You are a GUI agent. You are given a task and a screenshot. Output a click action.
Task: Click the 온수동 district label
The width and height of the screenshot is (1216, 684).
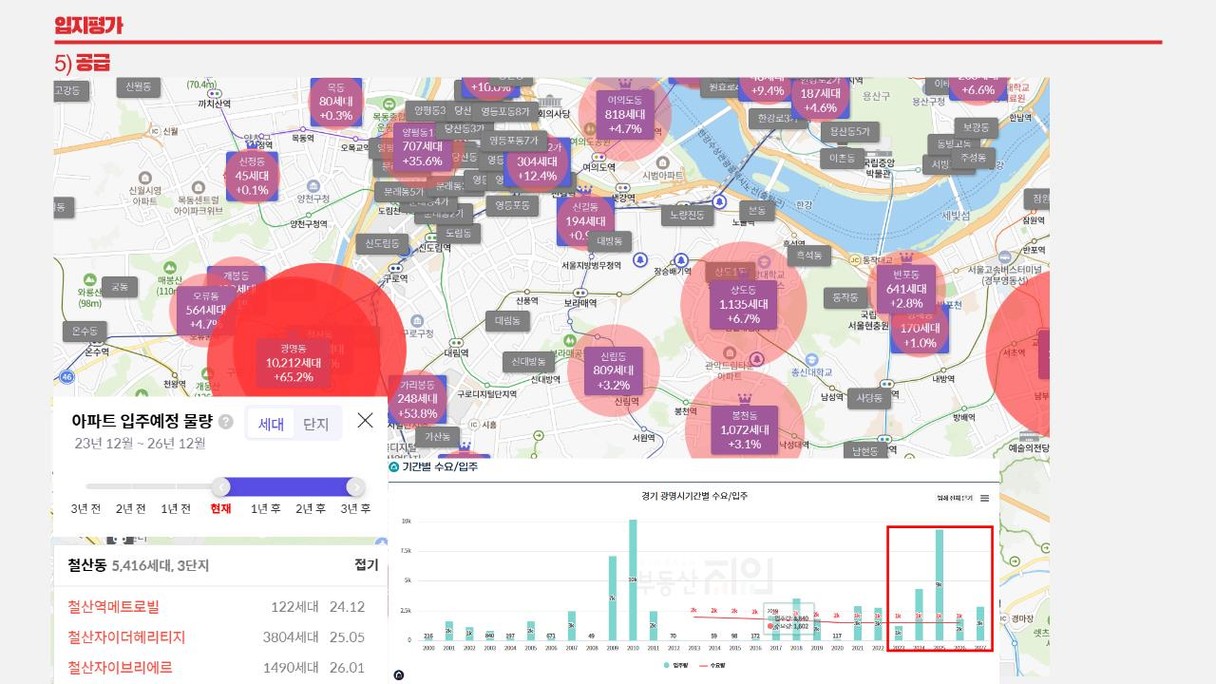click(84, 331)
